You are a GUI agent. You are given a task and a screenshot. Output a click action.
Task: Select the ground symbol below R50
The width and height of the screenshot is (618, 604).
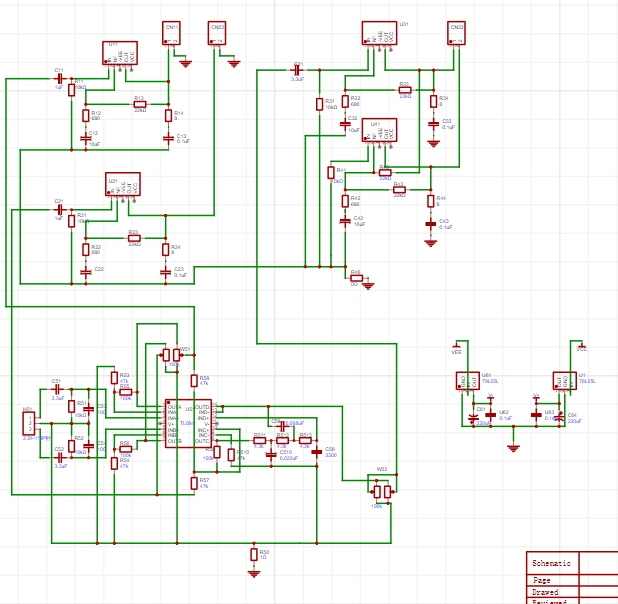[x=254, y=574]
